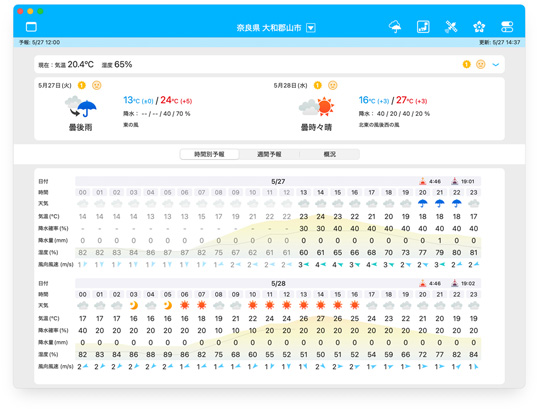
Task: Click face index icon in current conditions bar
Action: coord(481,64)
